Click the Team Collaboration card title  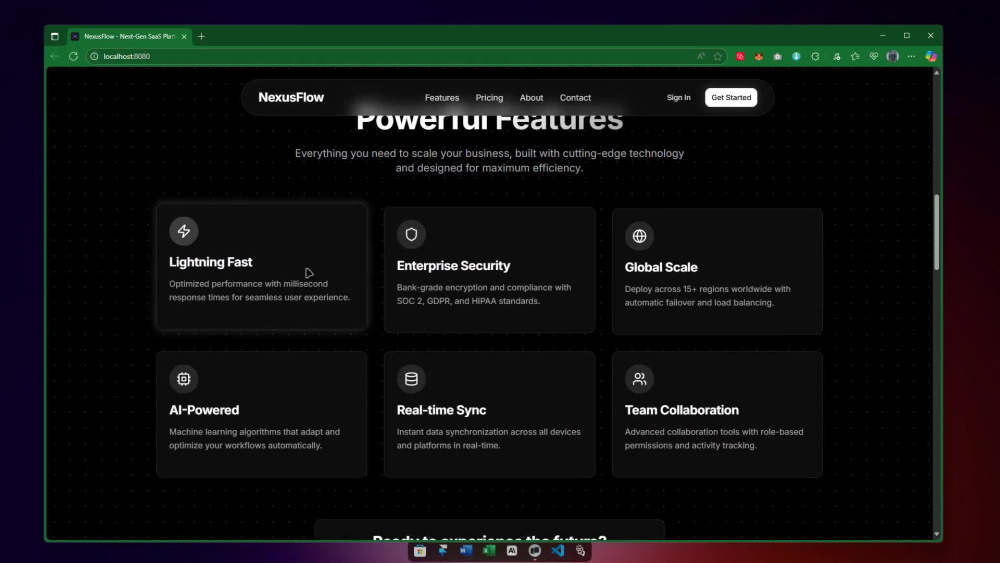click(682, 410)
